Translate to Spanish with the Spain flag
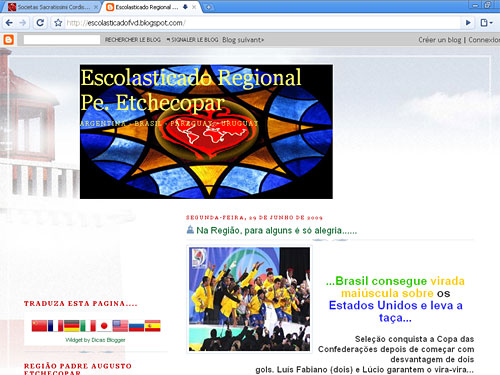This screenshot has width=500, height=375. (153, 326)
